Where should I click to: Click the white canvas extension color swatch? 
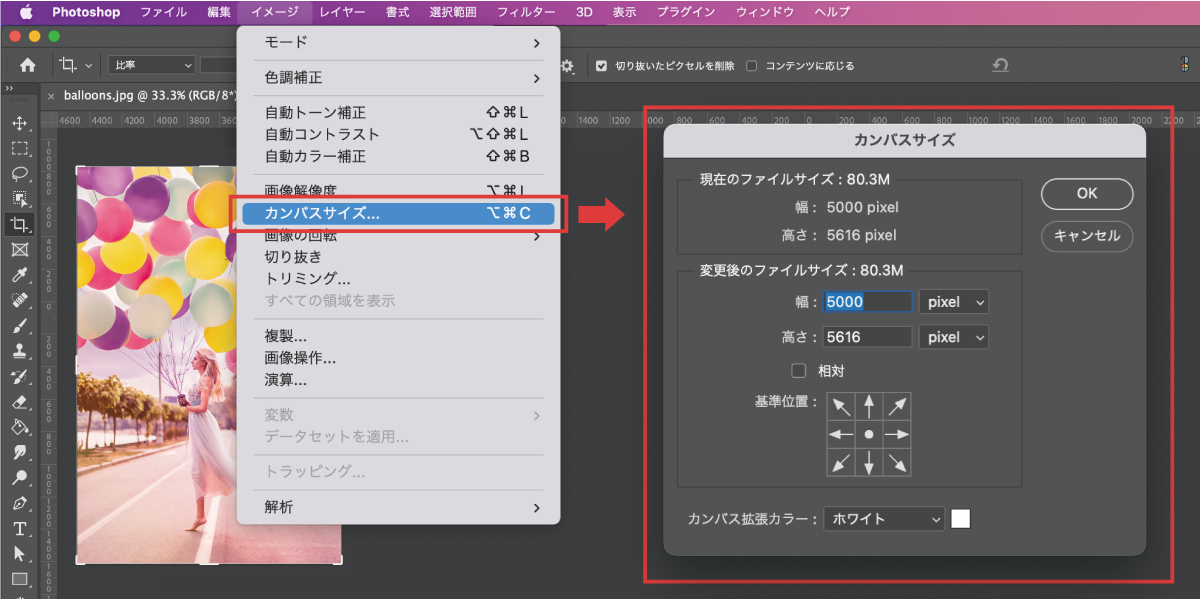click(x=960, y=519)
